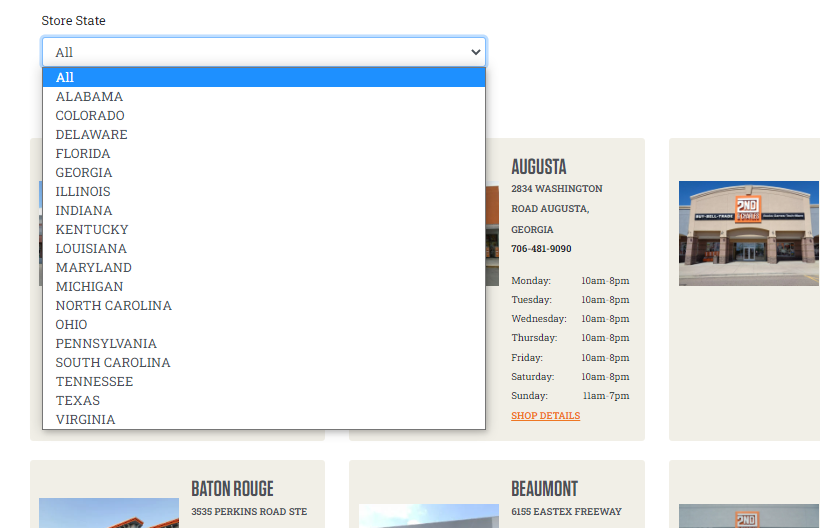
Task: Select the All option in state list
Action: point(264,77)
